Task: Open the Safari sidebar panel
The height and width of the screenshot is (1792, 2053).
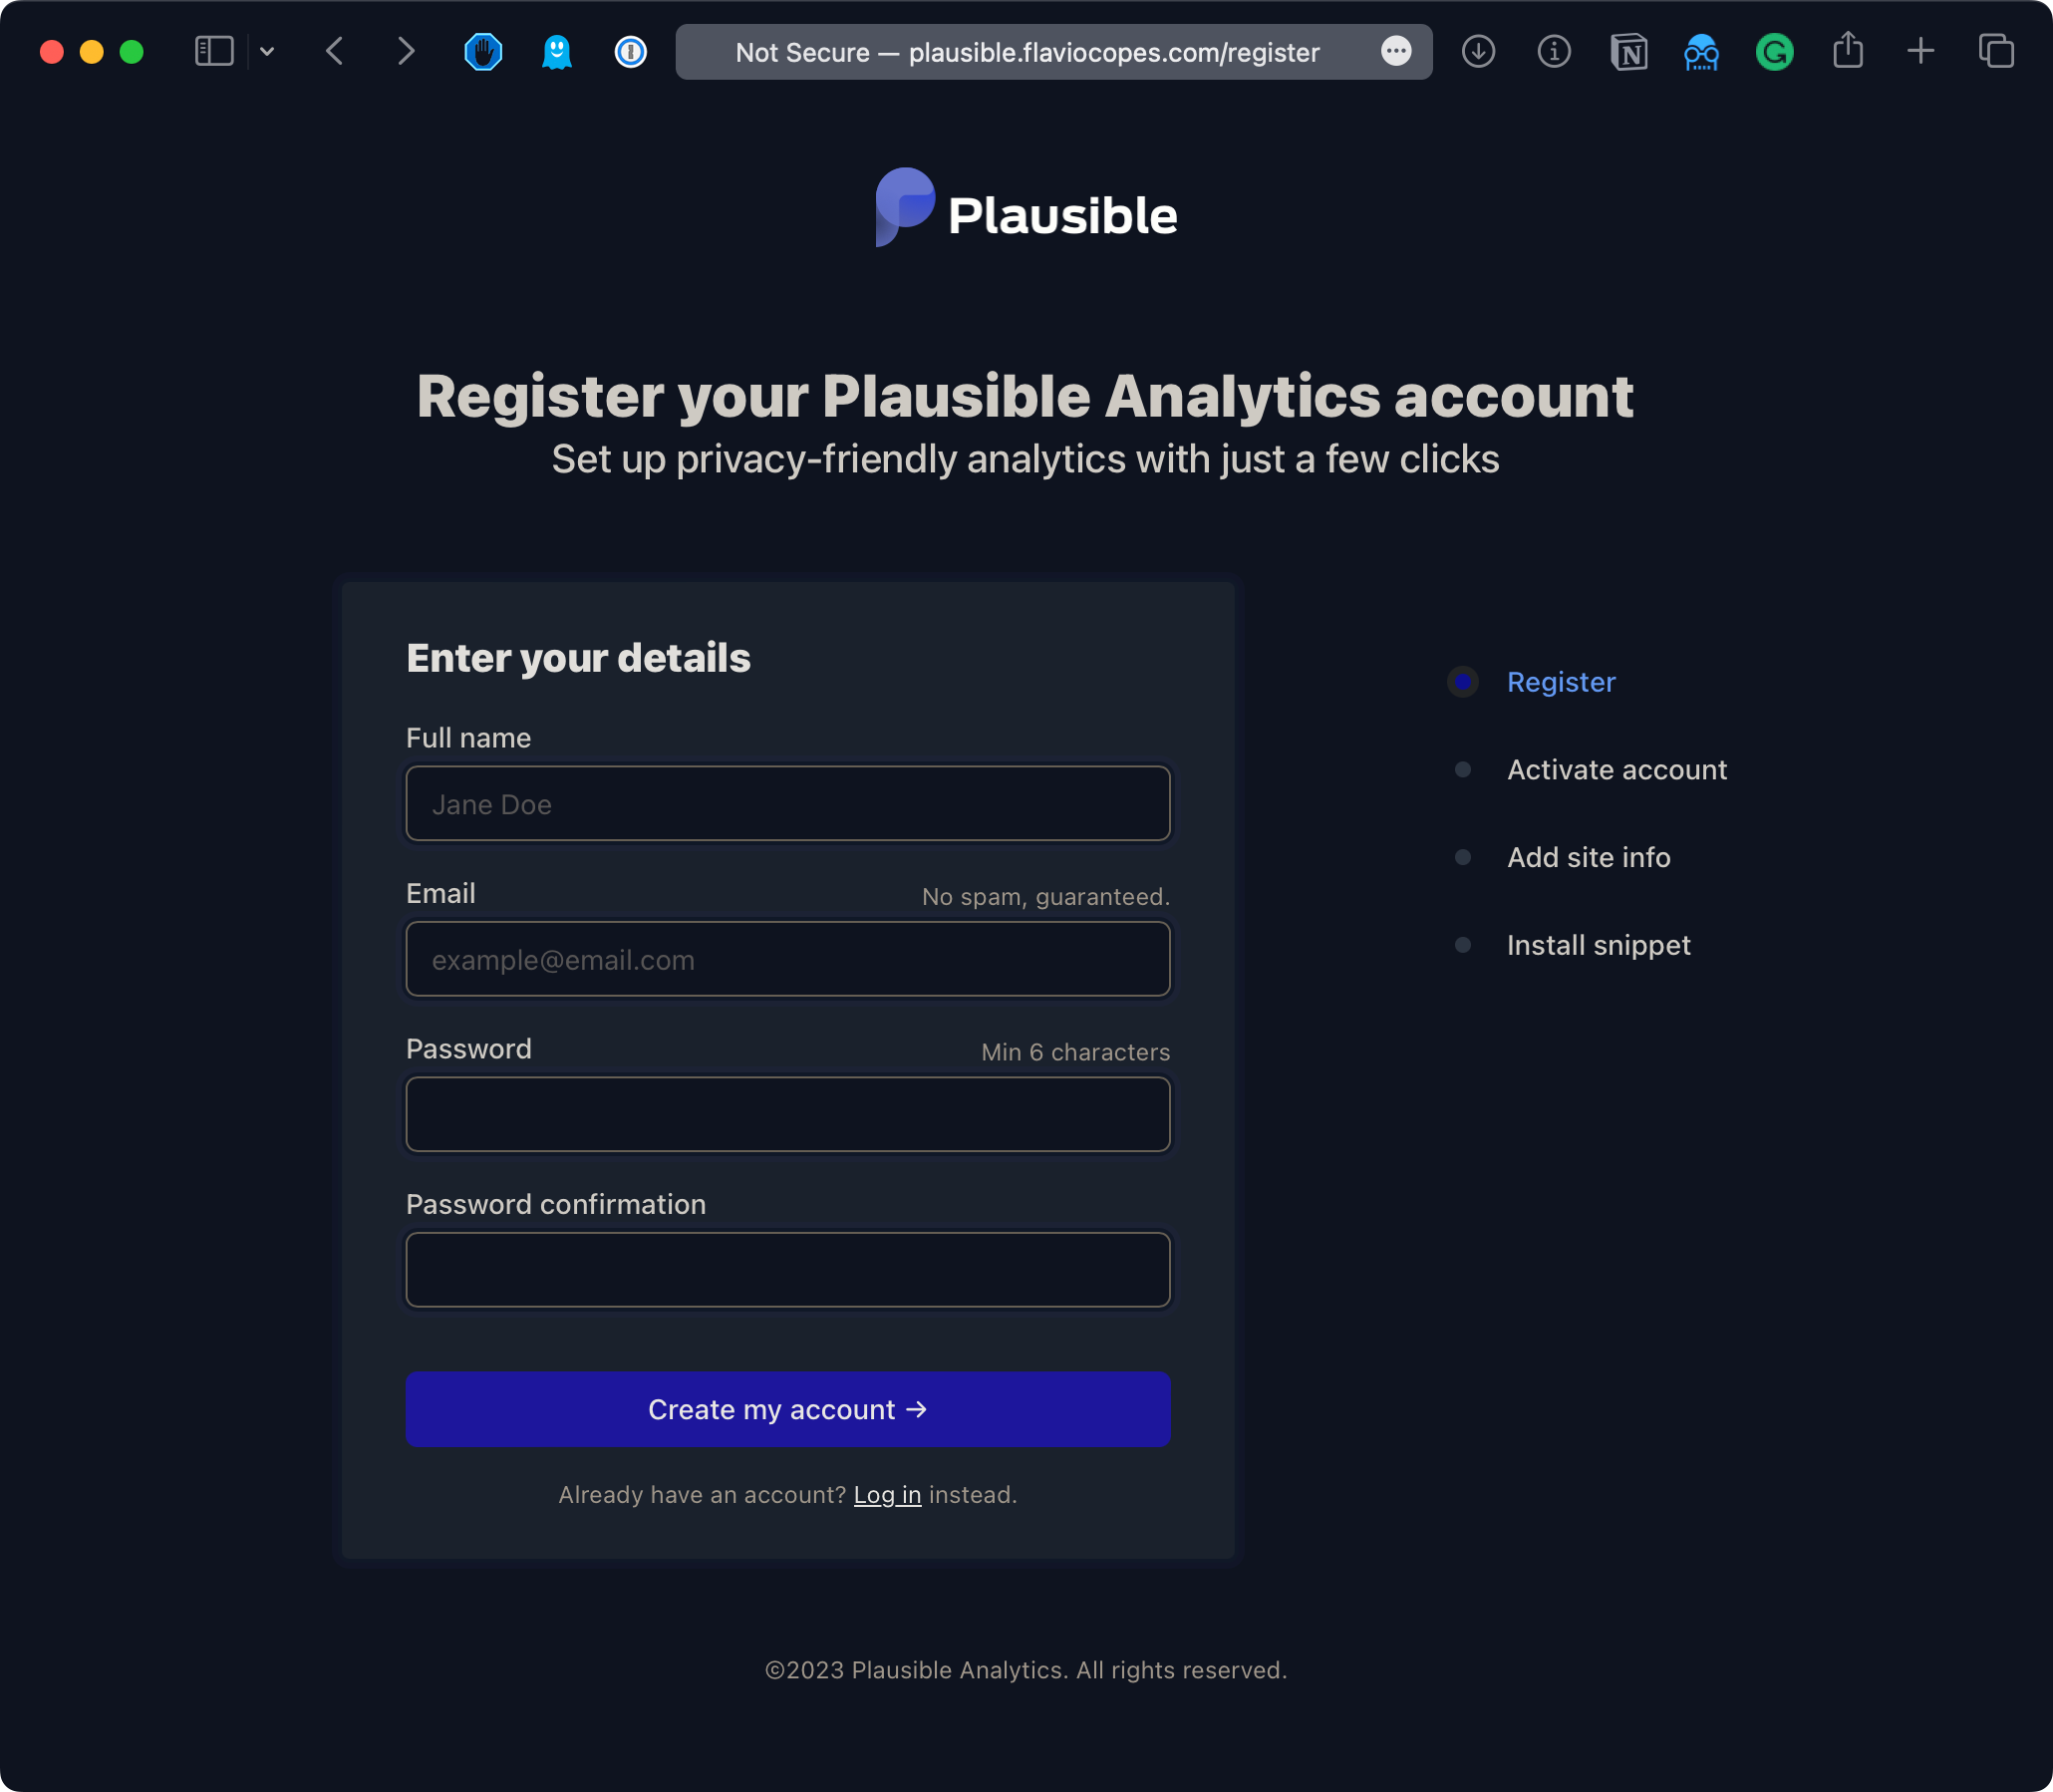Action: point(213,51)
